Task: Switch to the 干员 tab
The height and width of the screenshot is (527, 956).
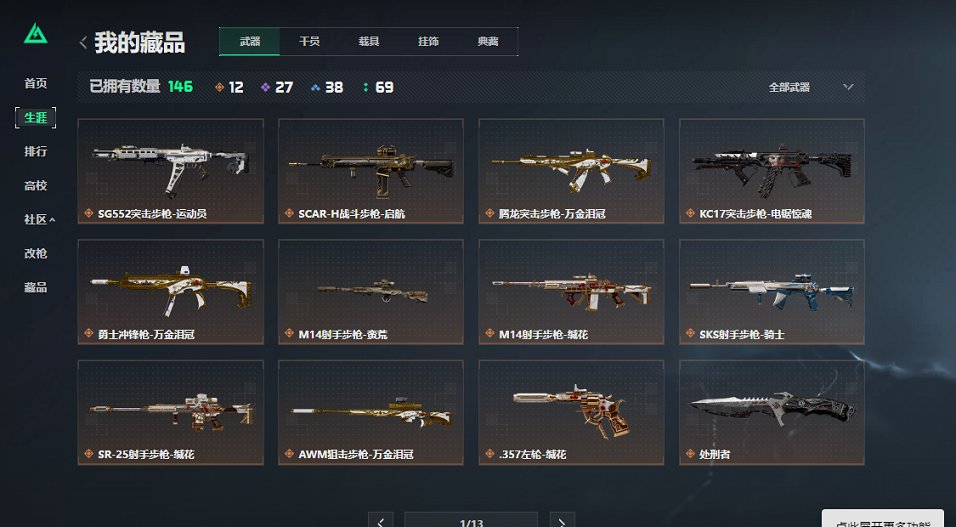Action: click(309, 41)
